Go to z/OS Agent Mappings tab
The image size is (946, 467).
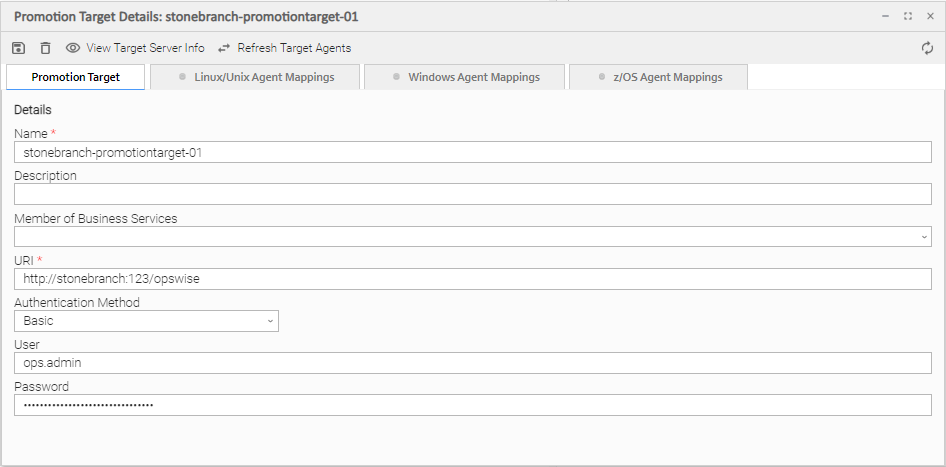(658, 77)
